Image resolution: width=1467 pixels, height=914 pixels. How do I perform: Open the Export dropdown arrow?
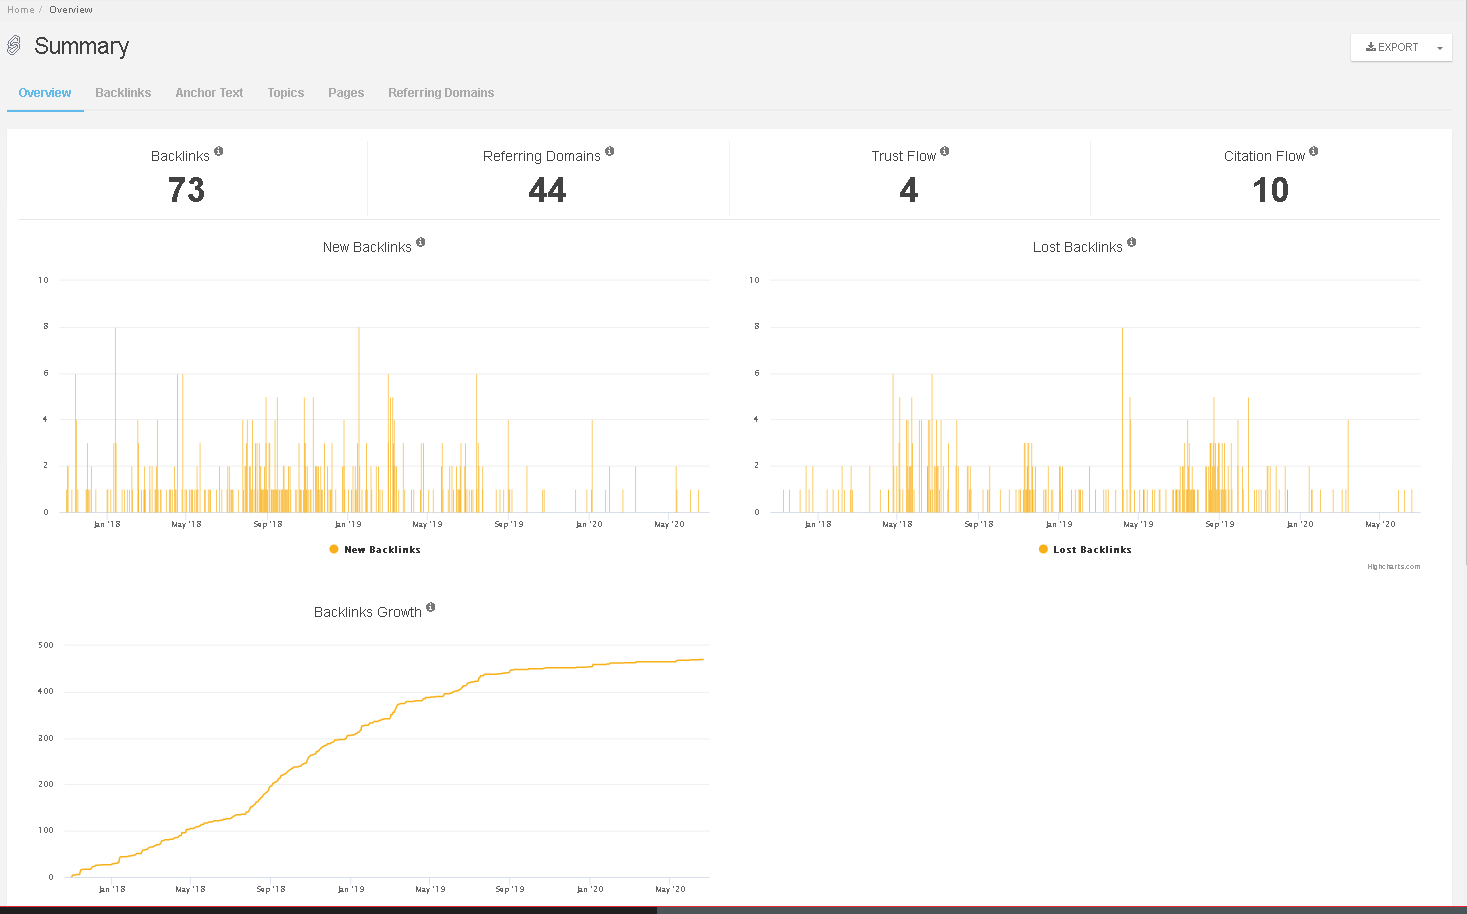tap(1440, 48)
